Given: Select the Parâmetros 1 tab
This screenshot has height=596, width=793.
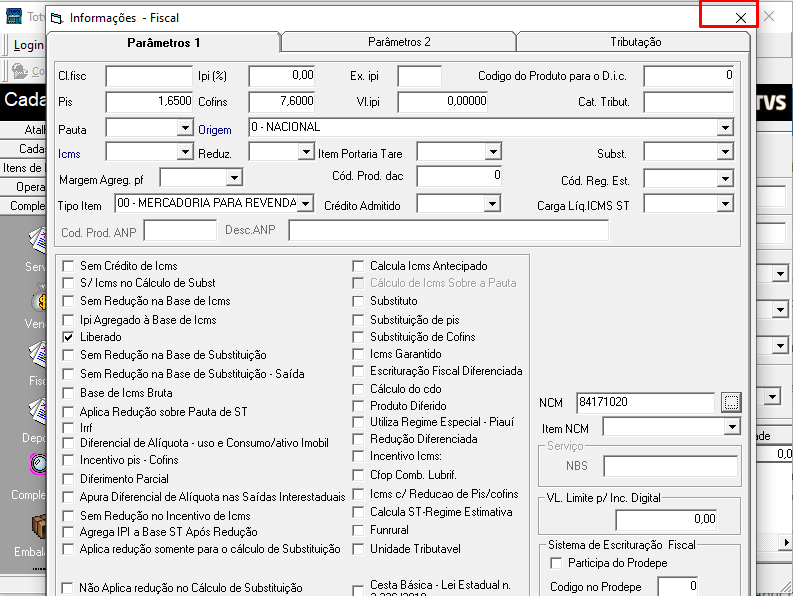Looking at the screenshot, I should (163, 43).
